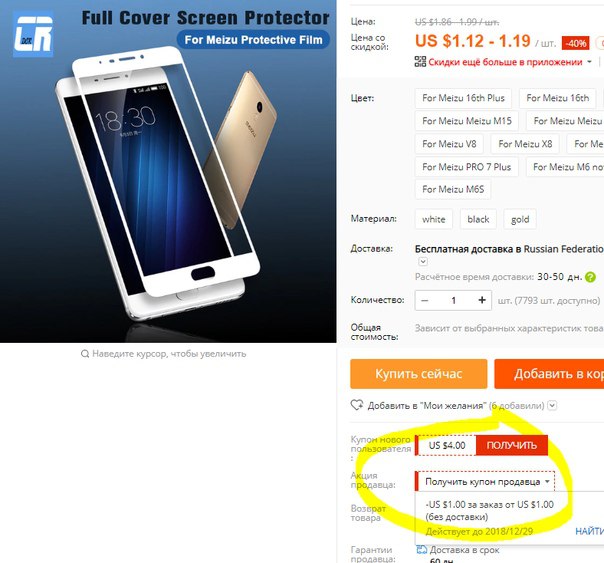The width and height of the screenshot is (604, 563).
Task: Click the magnifier icon under product image
Action: 85,354
